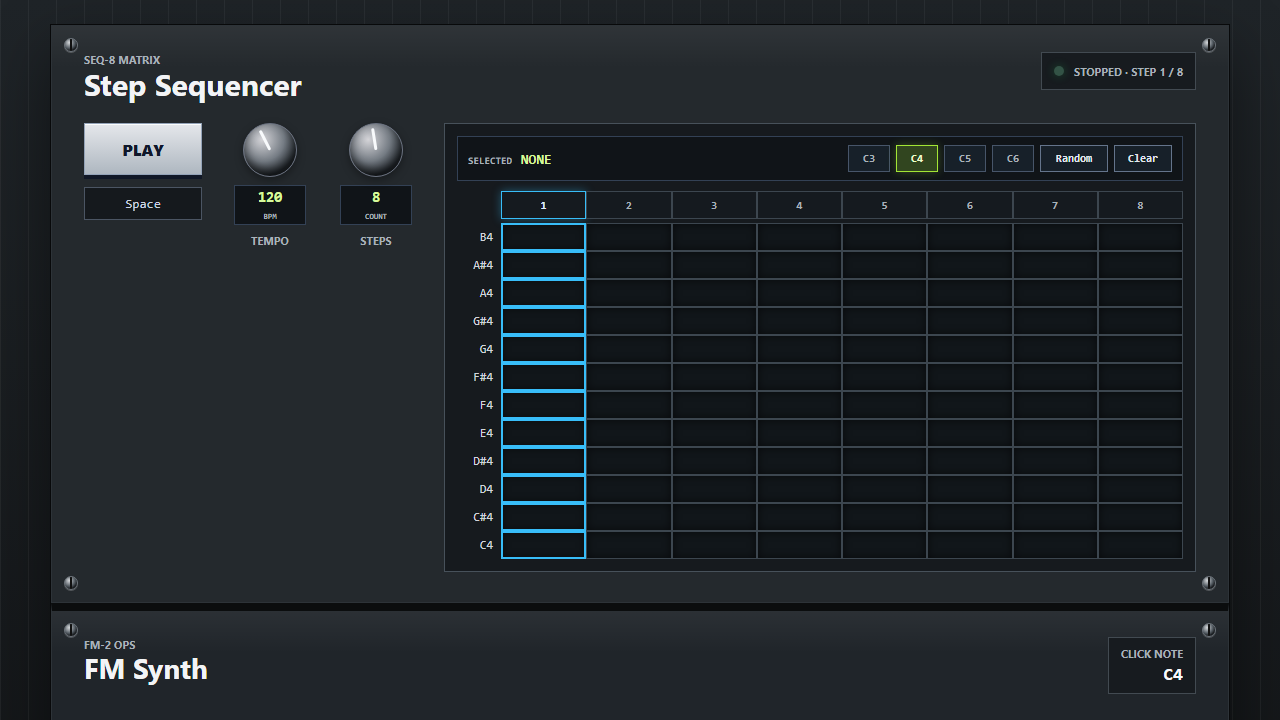Select step 5 column header
Image resolution: width=1280 pixels, height=720 pixels.
pos(884,205)
